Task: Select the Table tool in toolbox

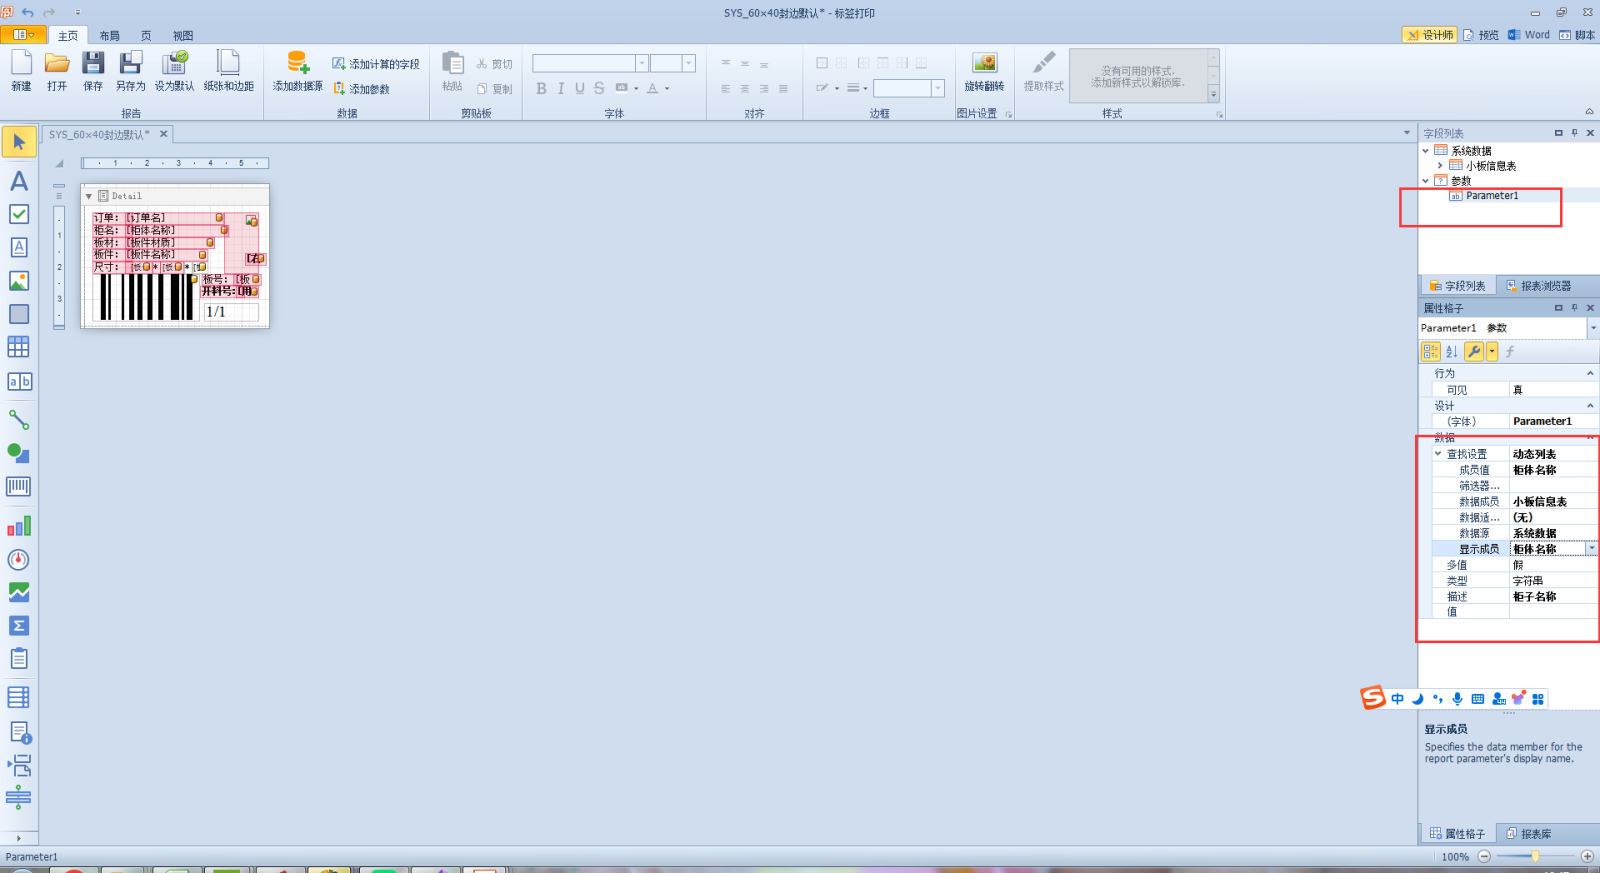Action: 19,347
